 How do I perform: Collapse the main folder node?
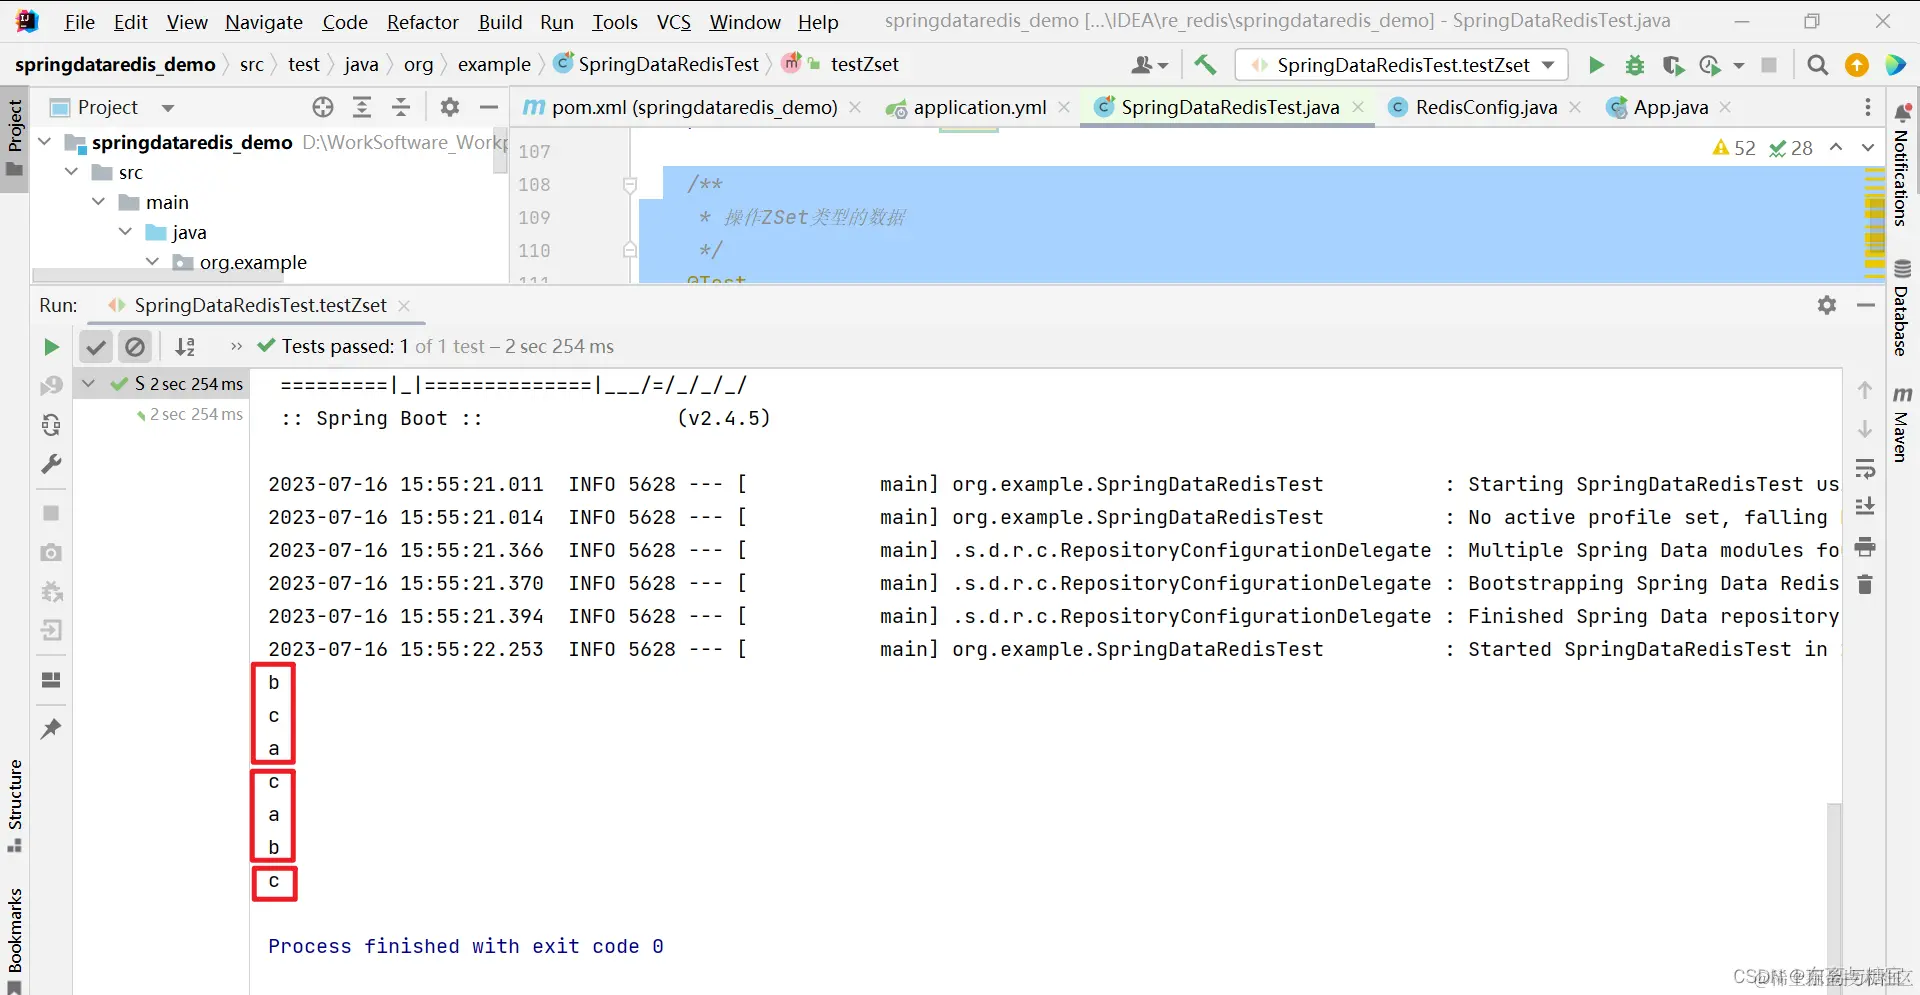[x=98, y=202]
